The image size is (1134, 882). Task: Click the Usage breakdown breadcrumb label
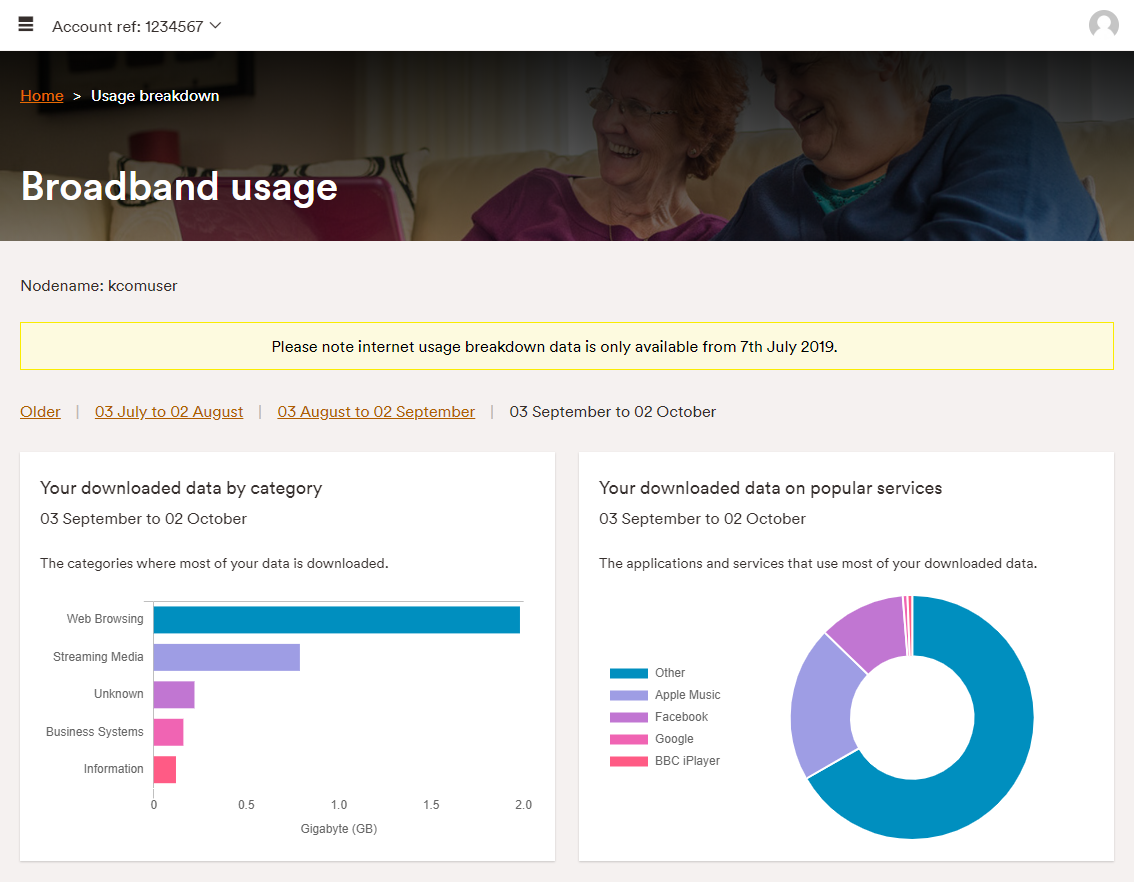(154, 95)
